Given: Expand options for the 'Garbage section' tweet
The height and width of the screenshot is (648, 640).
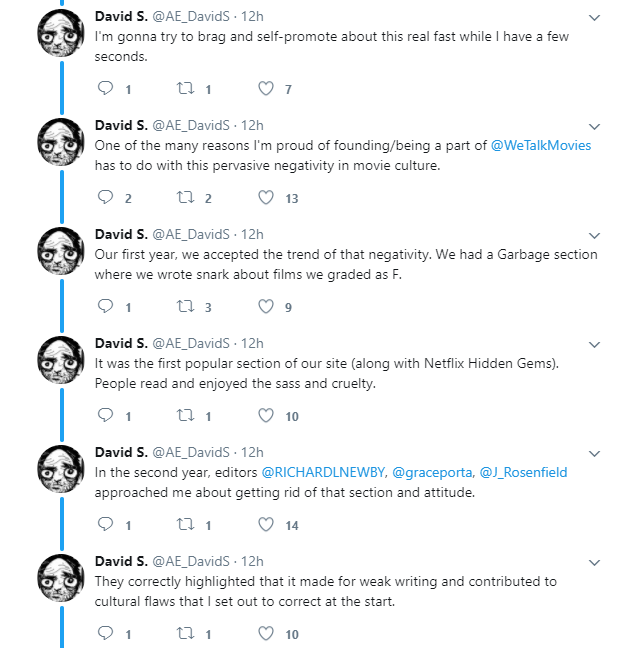Looking at the screenshot, I should coord(594,236).
